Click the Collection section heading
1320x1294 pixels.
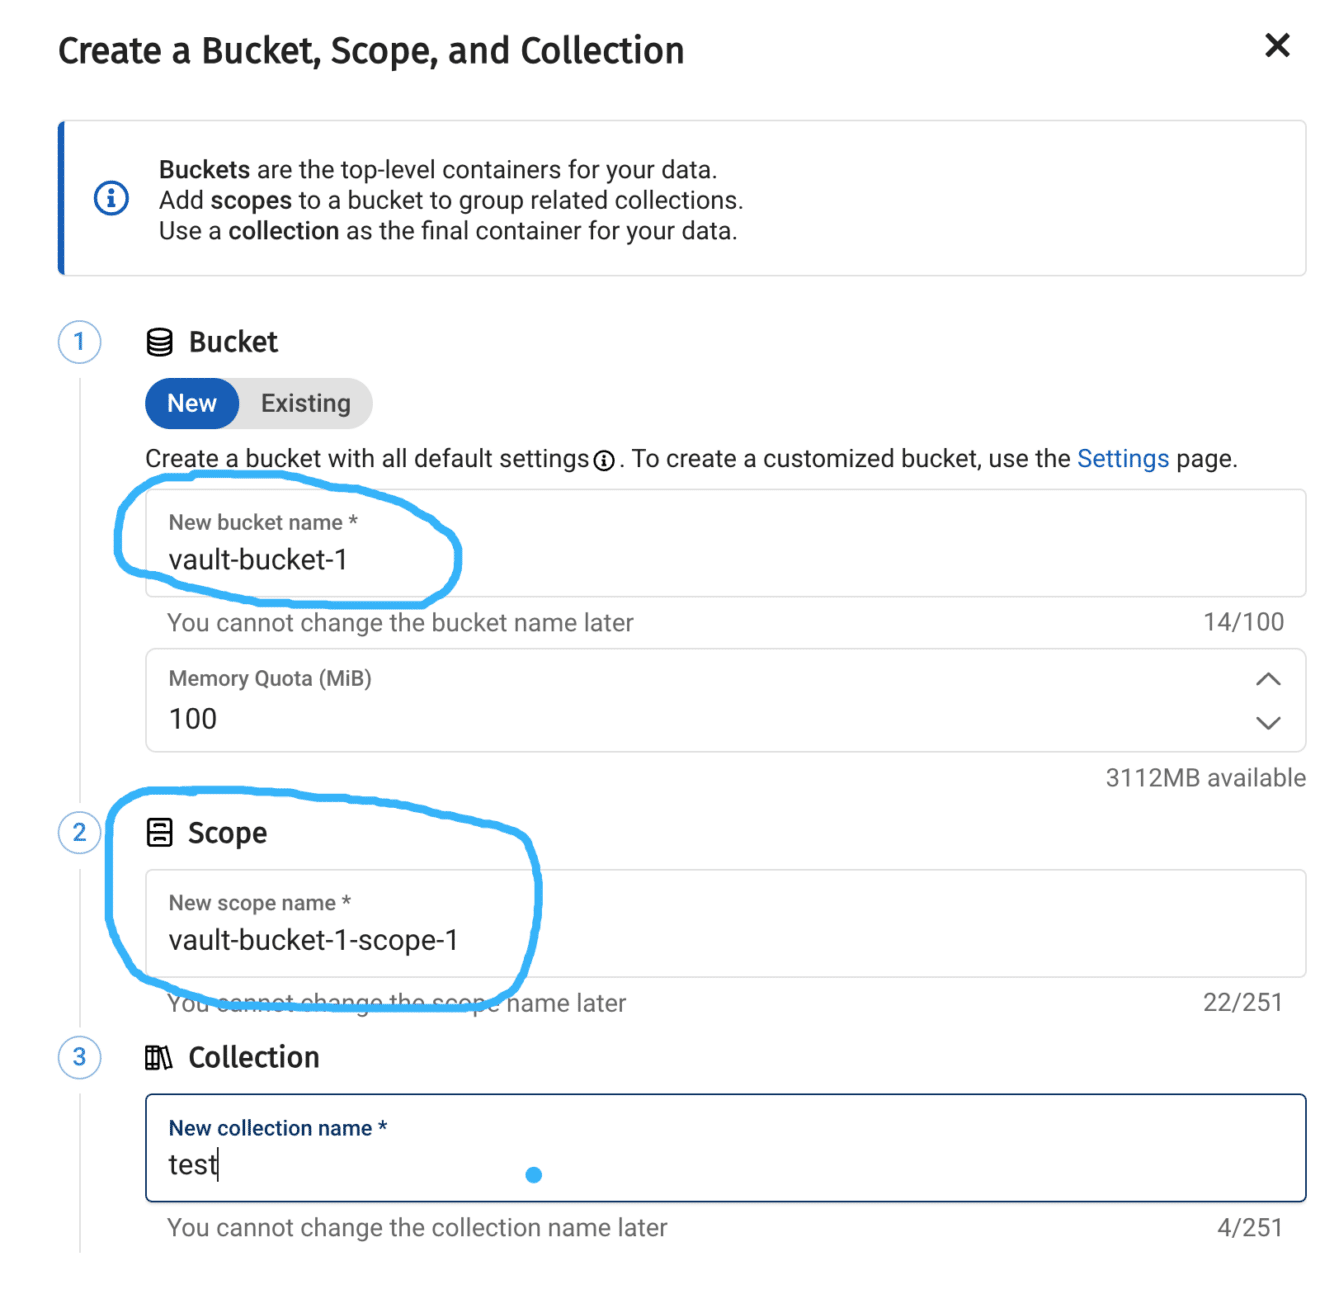coord(254,1057)
